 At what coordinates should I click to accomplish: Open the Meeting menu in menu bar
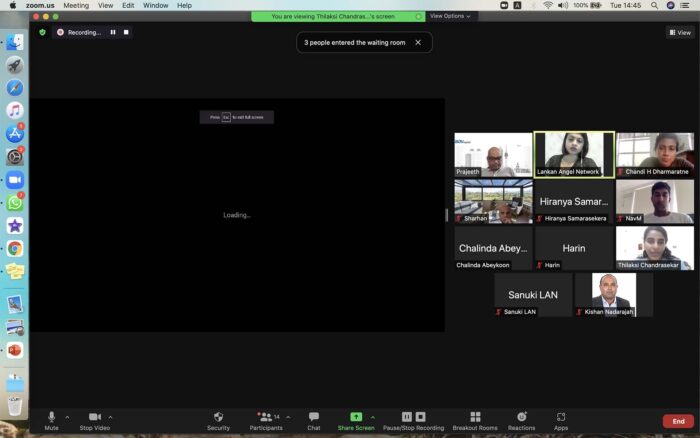[76, 5]
